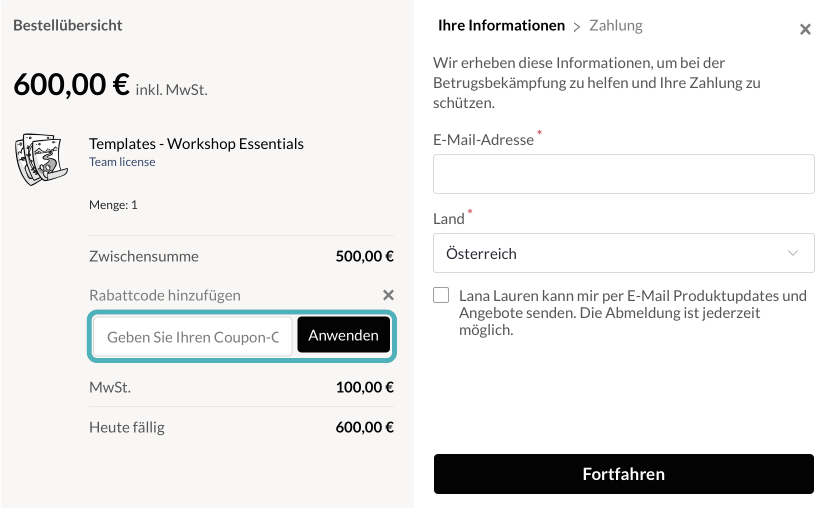Click into the E-Mail-Adresse text field
The height and width of the screenshot is (508, 827).
tap(623, 174)
